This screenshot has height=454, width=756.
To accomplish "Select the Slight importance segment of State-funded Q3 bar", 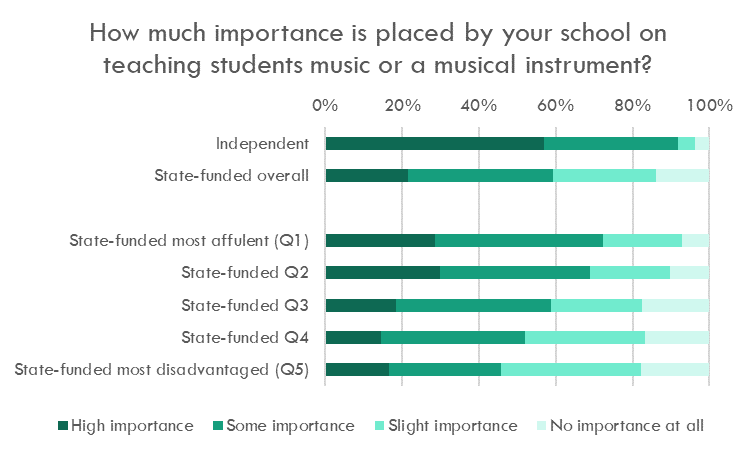I will (x=596, y=305).
